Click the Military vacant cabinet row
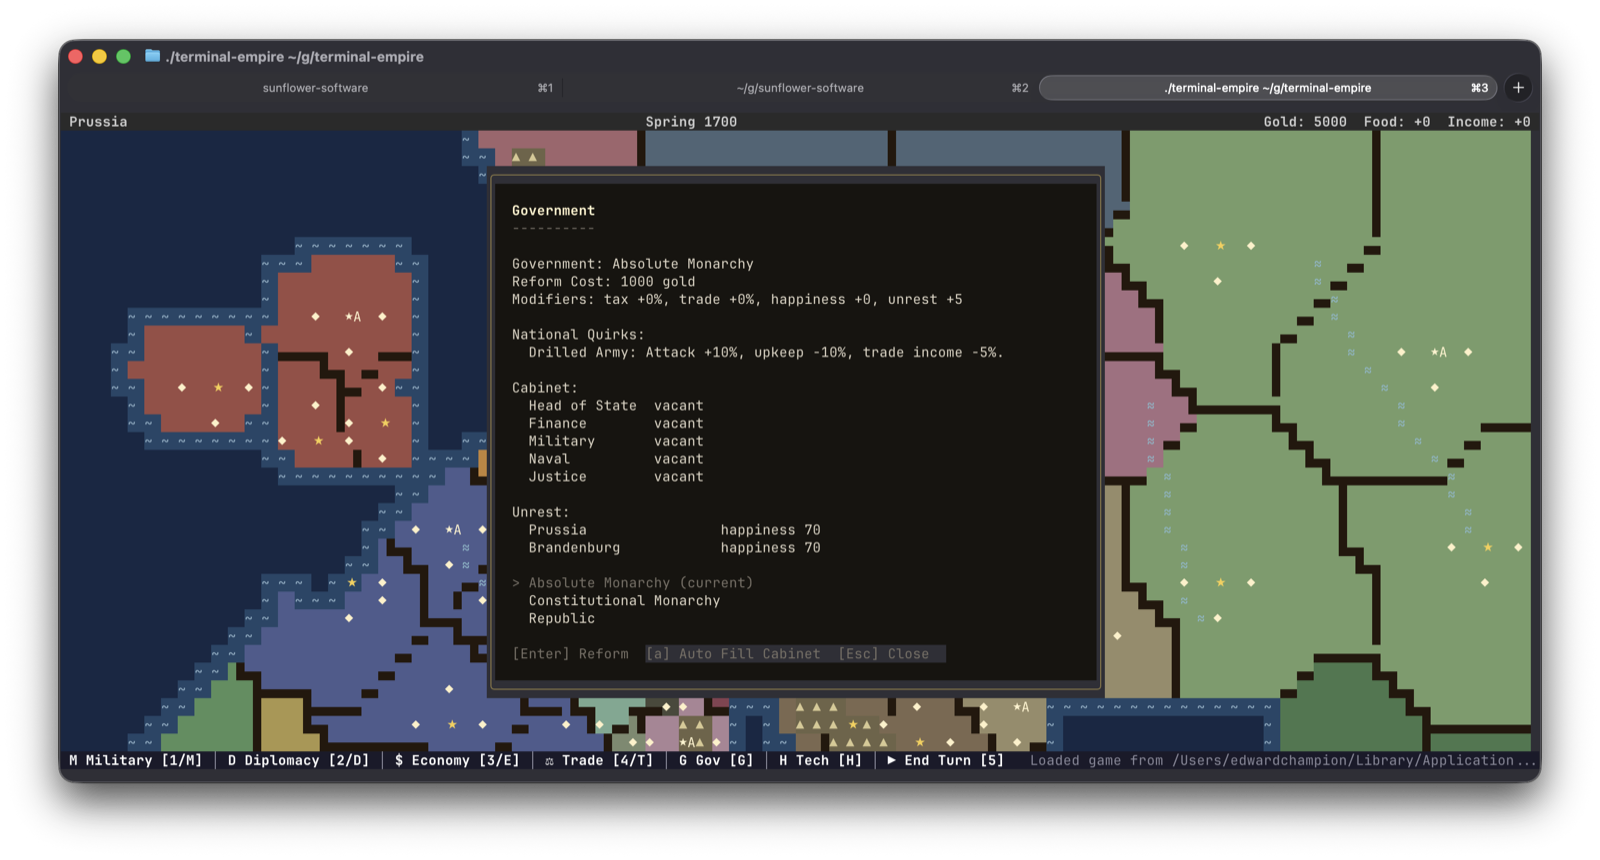 click(616, 441)
